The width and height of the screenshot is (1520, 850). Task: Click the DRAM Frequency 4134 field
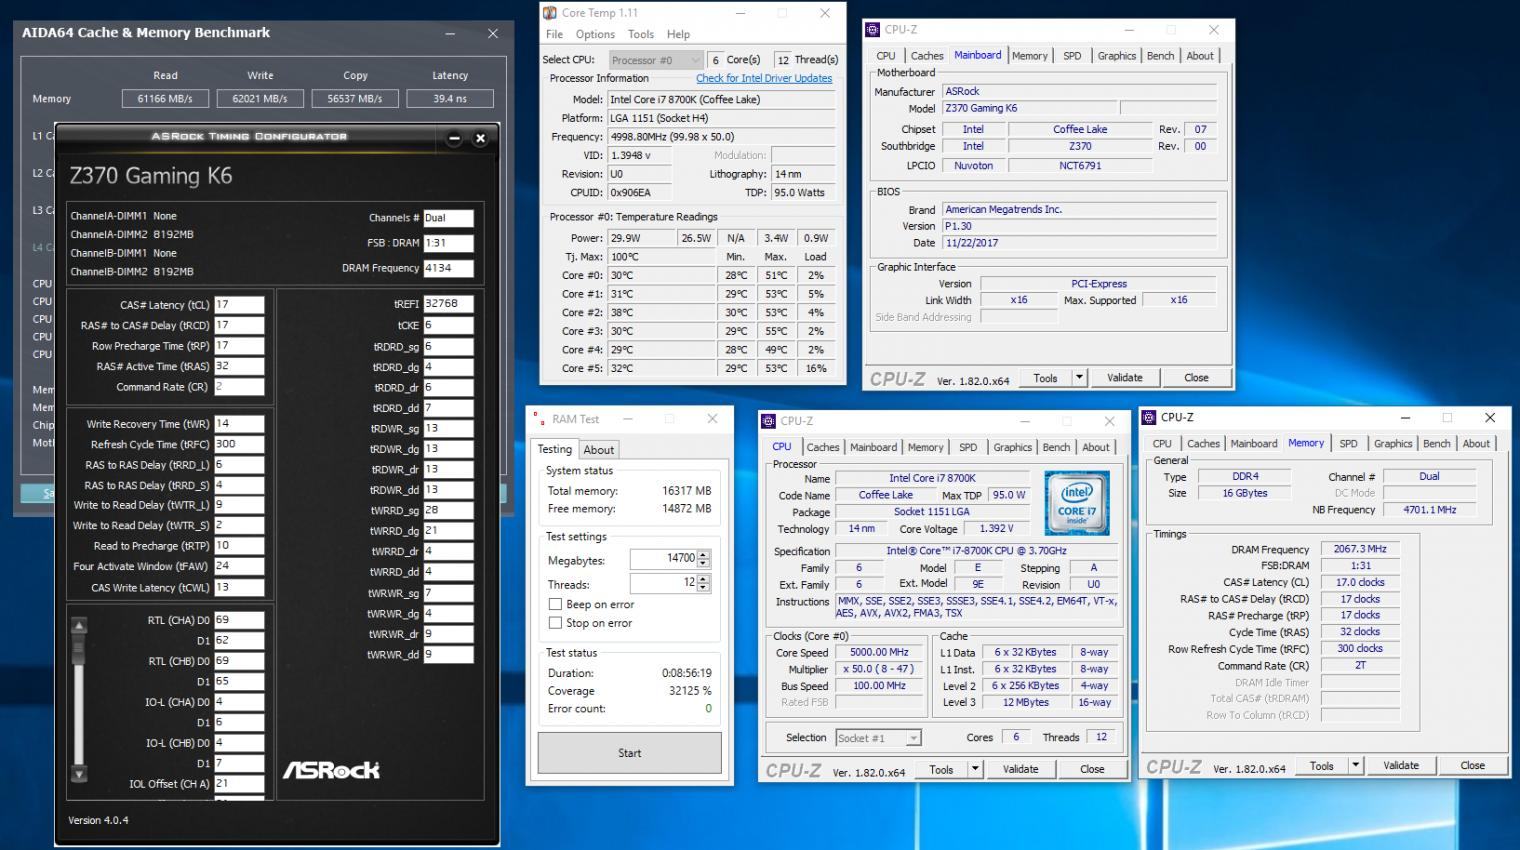tap(448, 268)
